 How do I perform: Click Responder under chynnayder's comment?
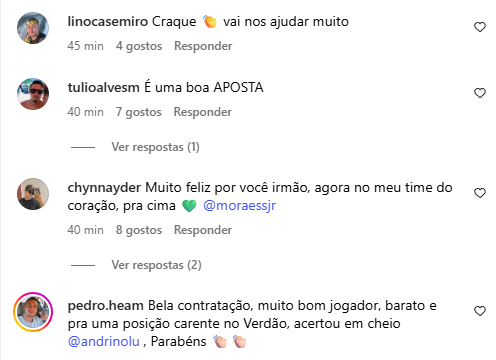point(203,230)
